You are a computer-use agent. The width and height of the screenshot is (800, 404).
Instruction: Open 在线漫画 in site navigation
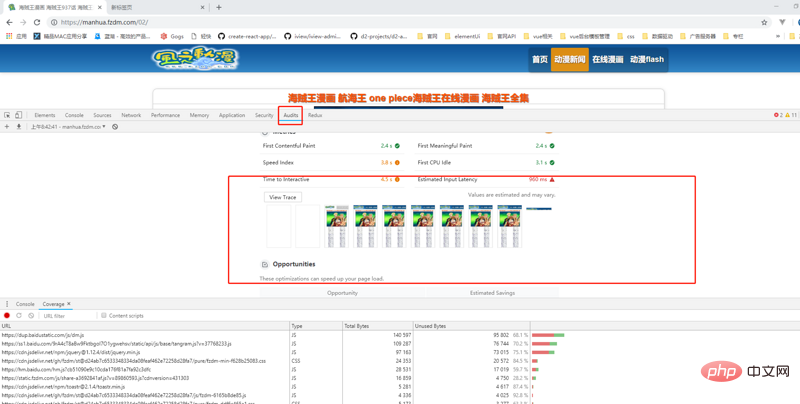coord(608,60)
